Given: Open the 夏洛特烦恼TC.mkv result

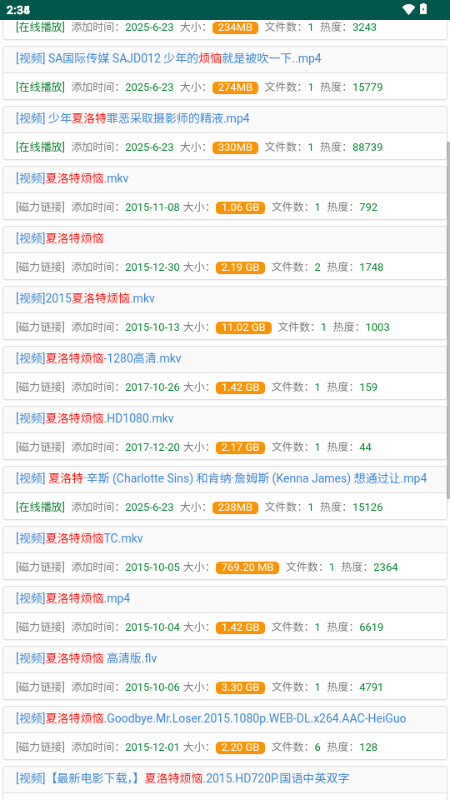Looking at the screenshot, I should (79, 538).
